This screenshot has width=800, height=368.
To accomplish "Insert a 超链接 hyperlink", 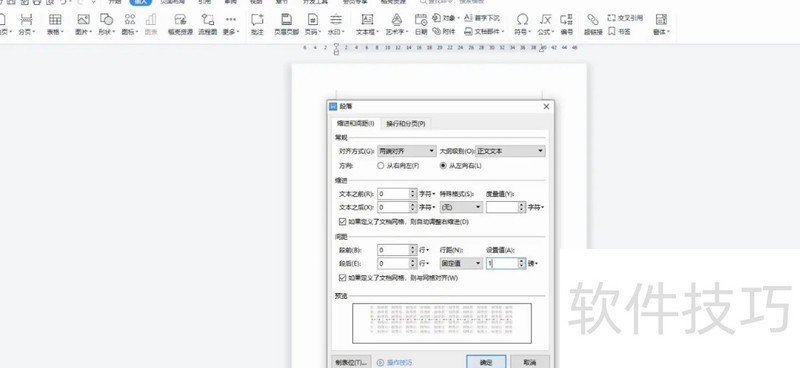I will (x=593, y=24).
